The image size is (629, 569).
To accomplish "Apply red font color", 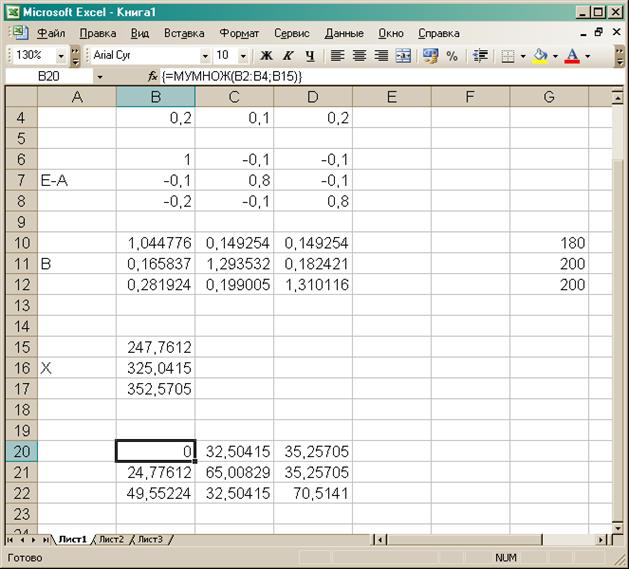I will click(x=572, y=55).
